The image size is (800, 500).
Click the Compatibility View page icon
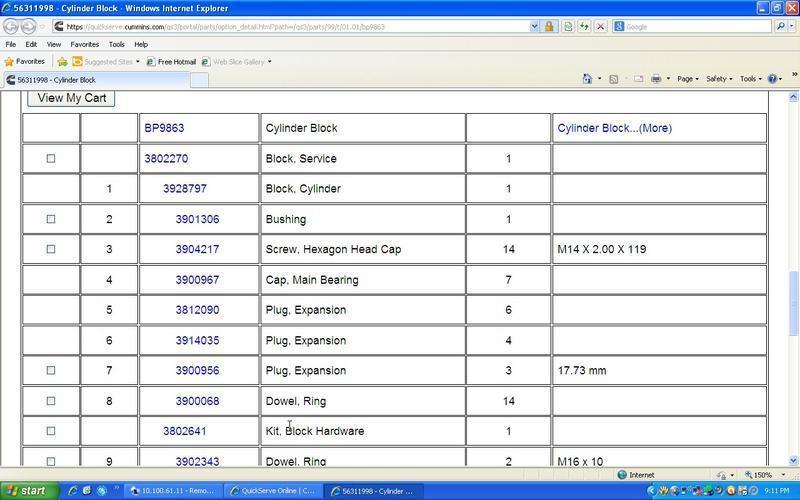568,27
